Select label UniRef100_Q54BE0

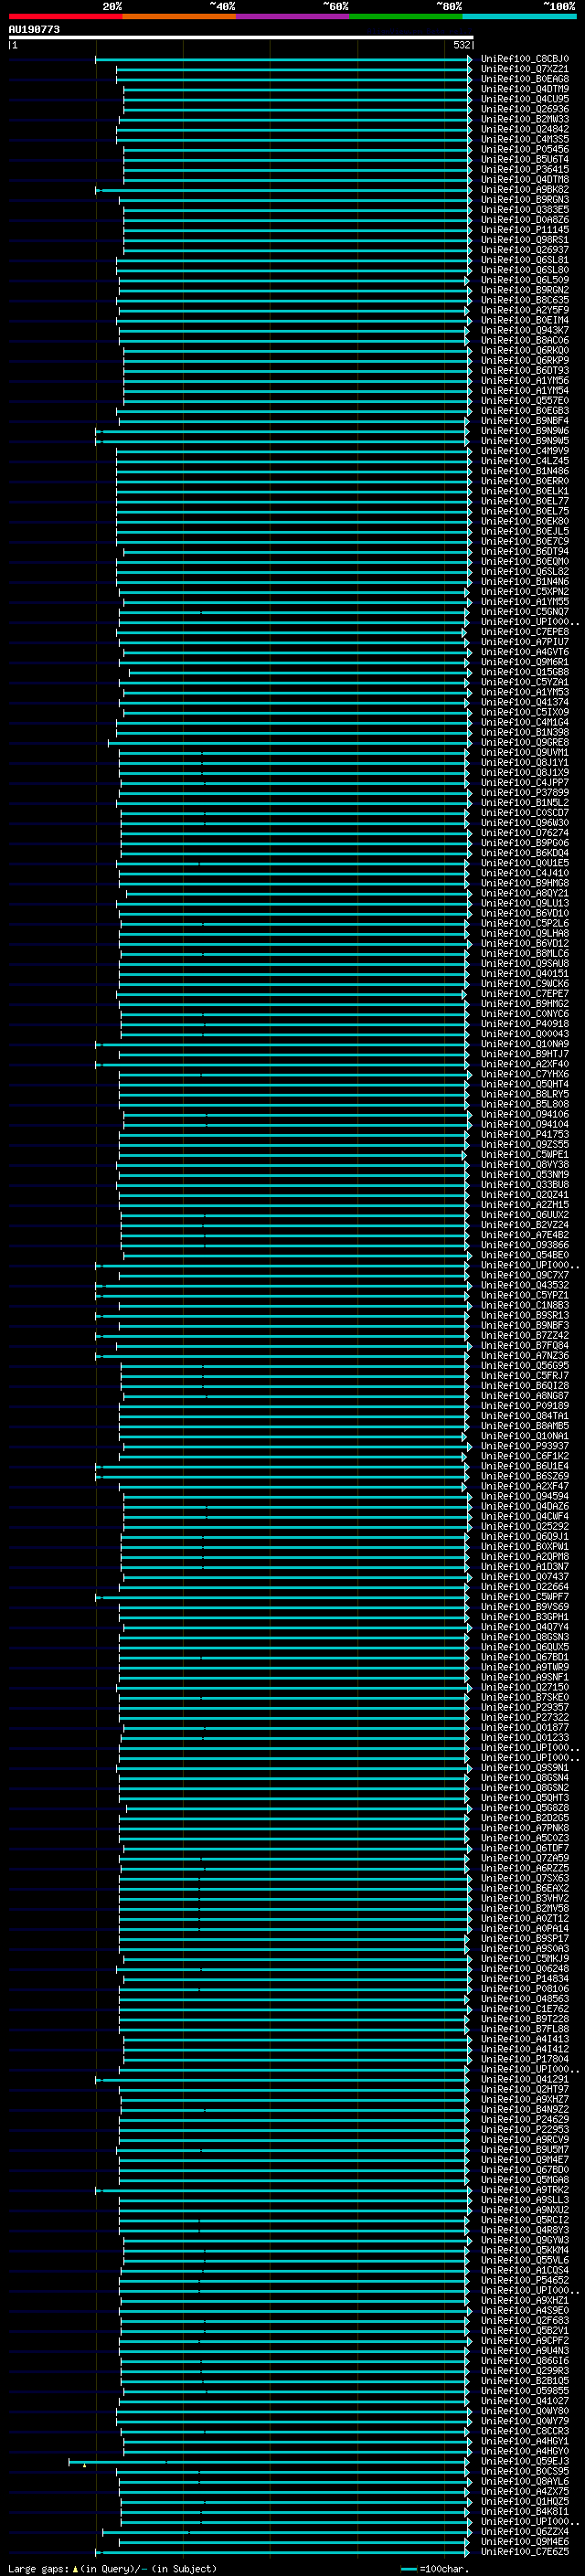pyautogui.click(x=525, y=1254)
